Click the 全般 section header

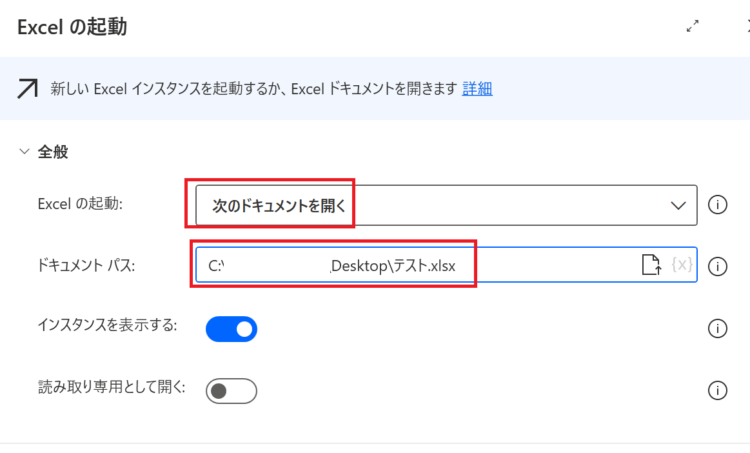pos(53,152)
